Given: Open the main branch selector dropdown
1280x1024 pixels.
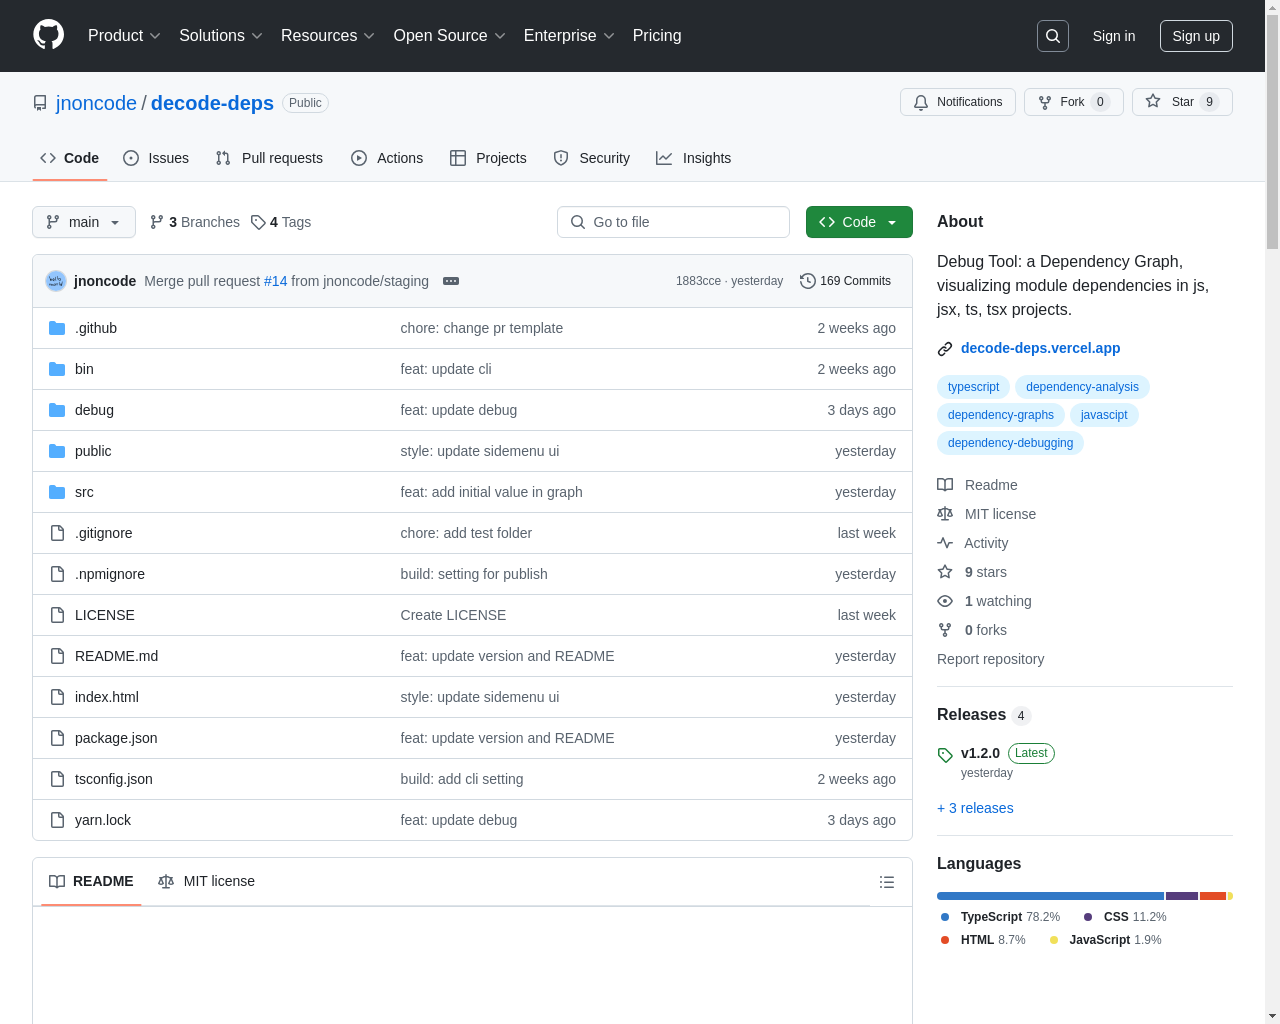Looking at the screenshot, I should (84, 222).
